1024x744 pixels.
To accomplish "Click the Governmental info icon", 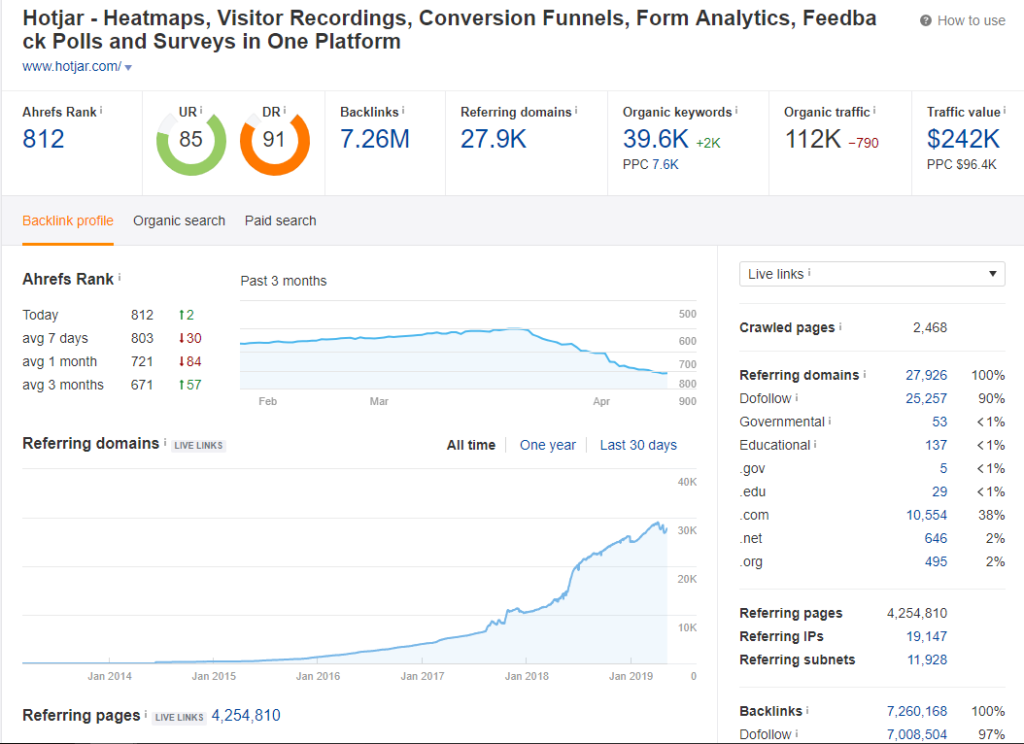I will tap(830, 422).
